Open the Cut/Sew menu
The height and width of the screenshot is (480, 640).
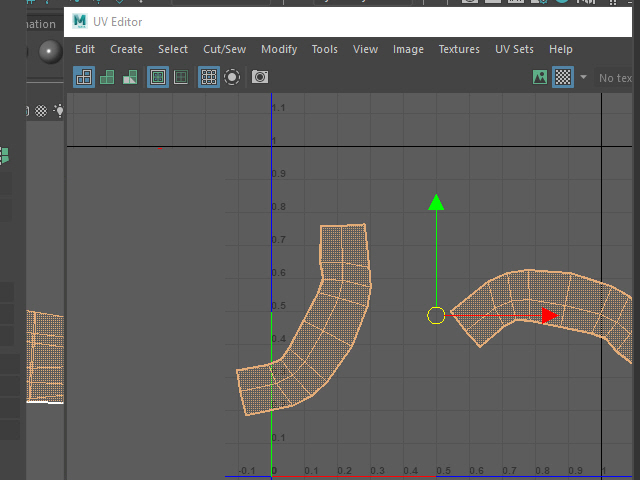click(x=224, y=49)
